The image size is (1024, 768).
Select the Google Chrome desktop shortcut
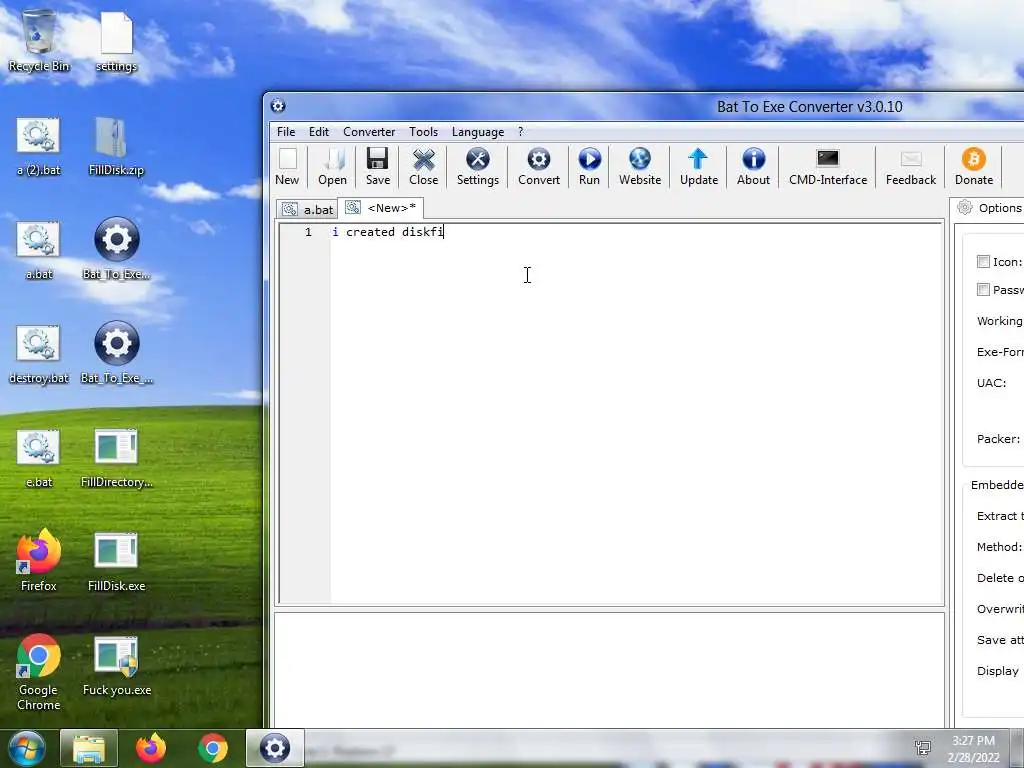(x=39, y=673)
